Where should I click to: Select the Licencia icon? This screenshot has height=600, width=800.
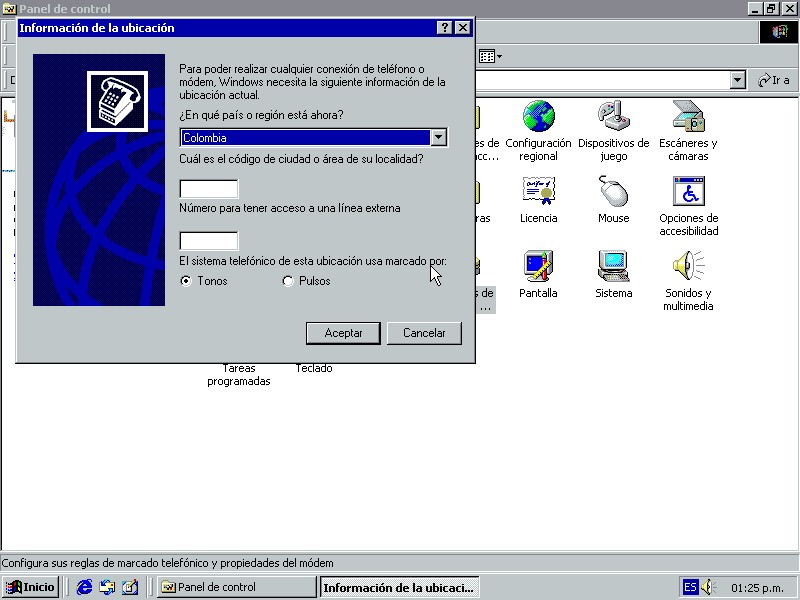click(538, 199)
